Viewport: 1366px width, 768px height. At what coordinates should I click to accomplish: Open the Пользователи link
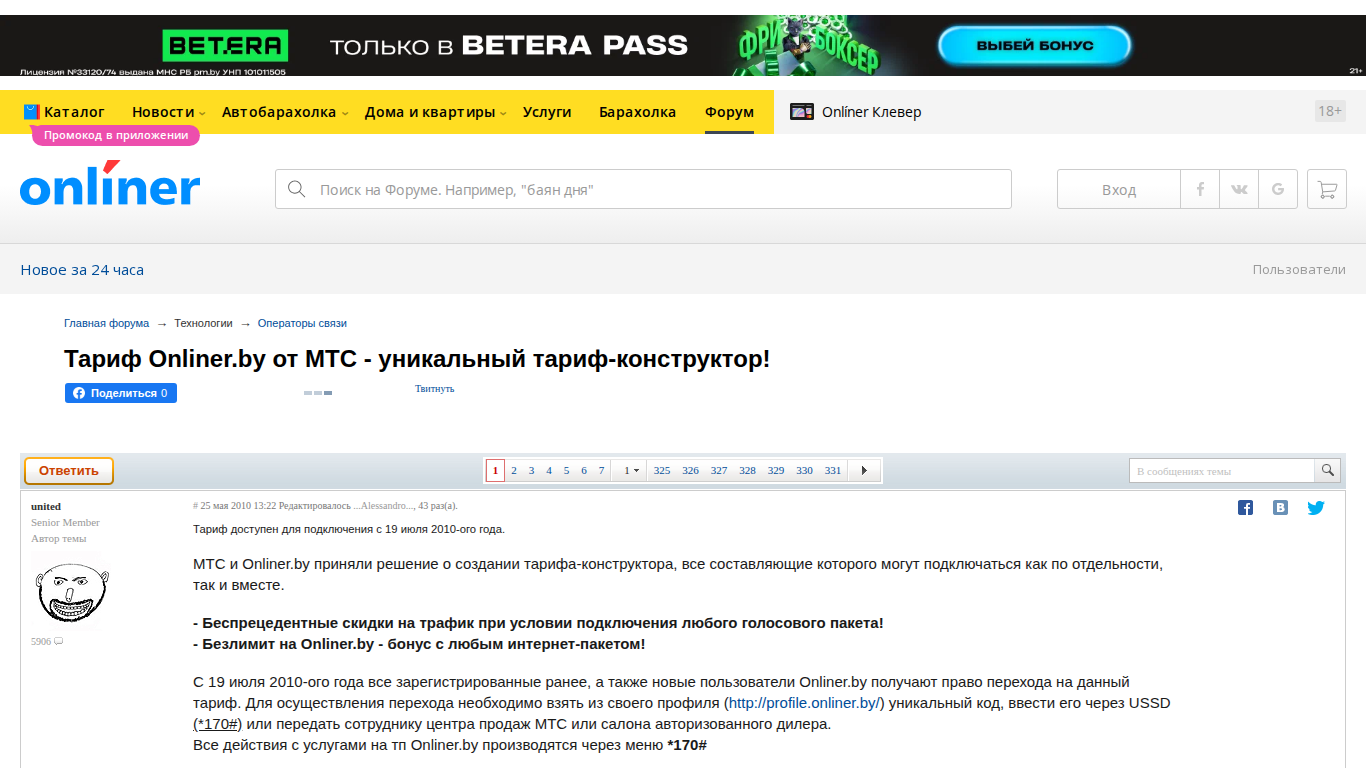coord(1299,270)
